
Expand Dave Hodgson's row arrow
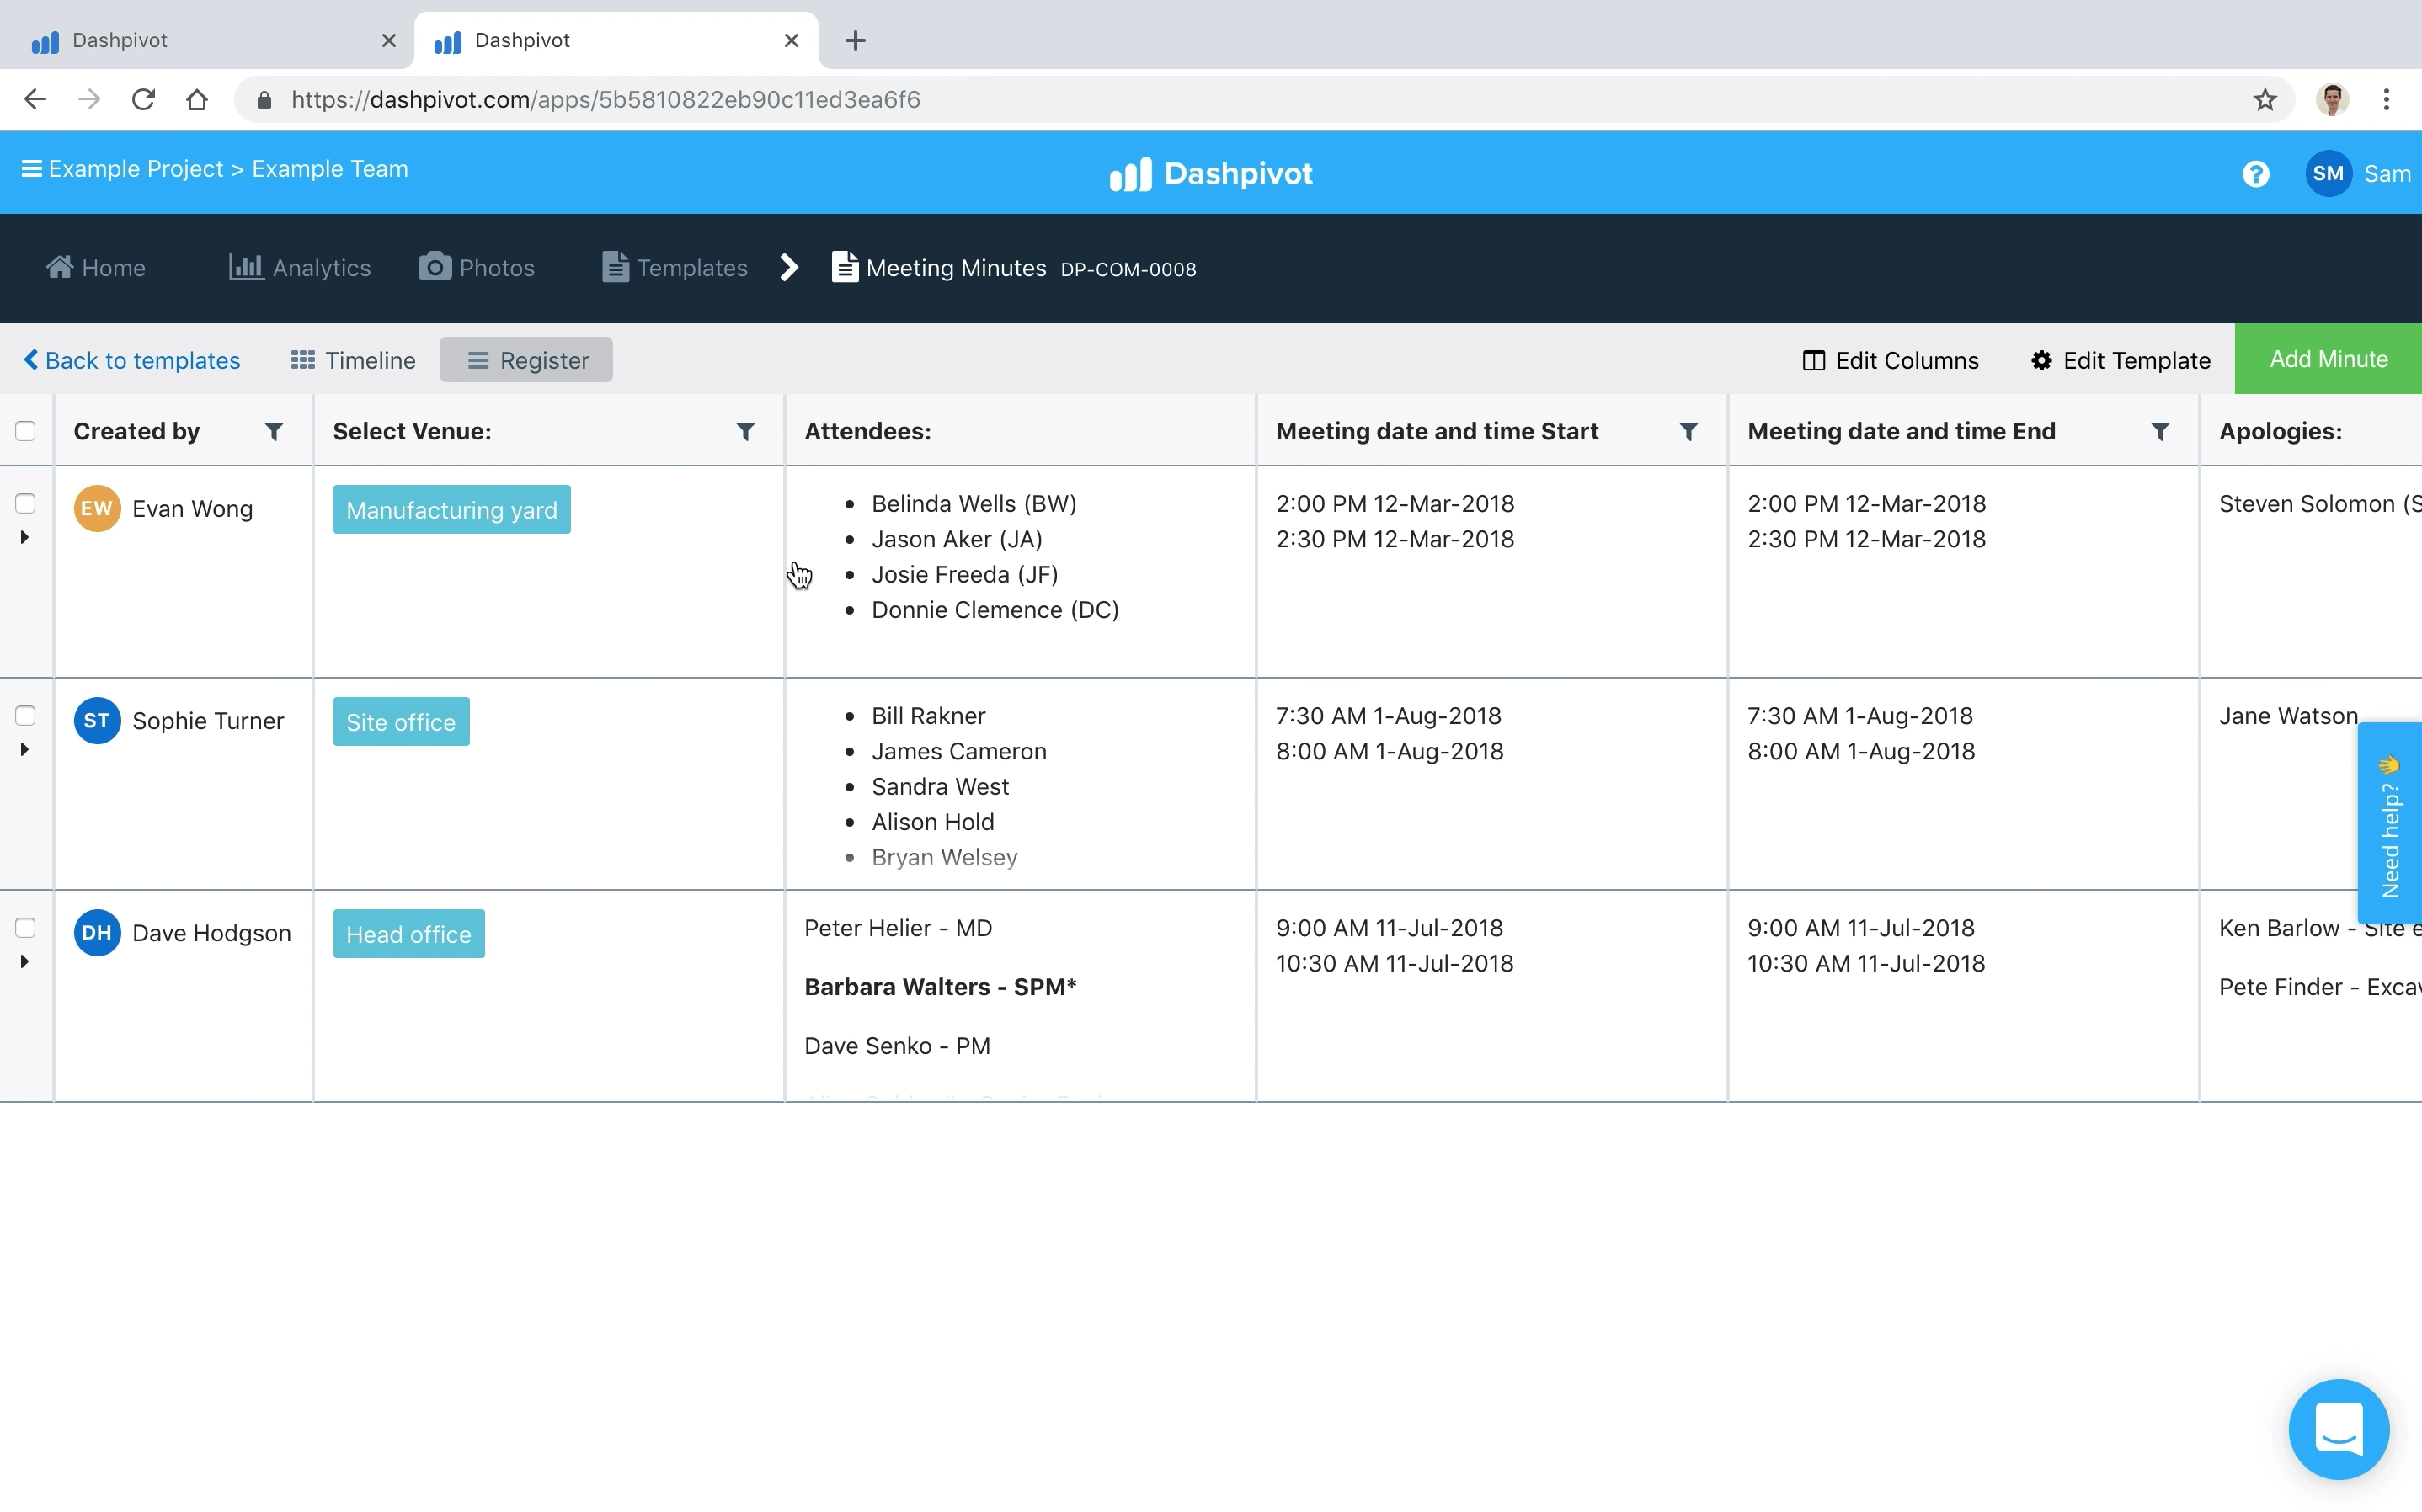(25, 962)
